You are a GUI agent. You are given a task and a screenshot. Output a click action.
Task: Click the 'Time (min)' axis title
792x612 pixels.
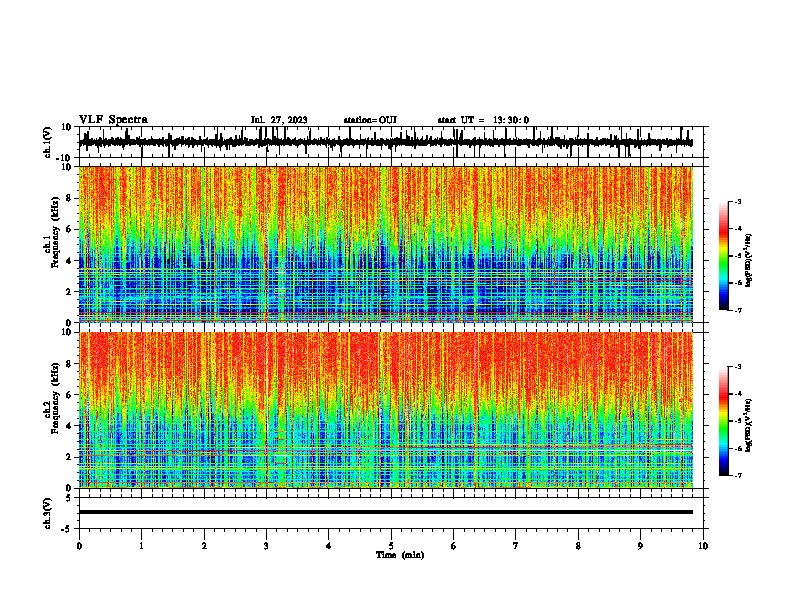click(400, 555)
